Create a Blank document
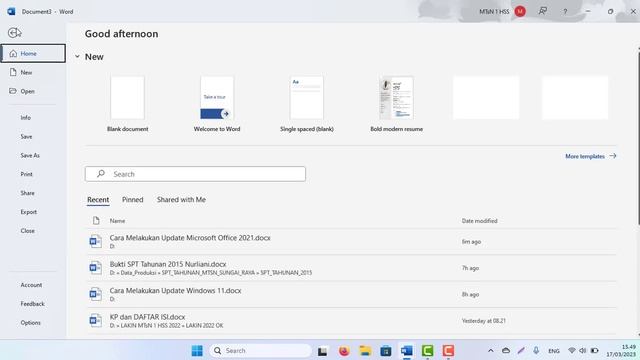640x360 pixels. pyautogui.click(x=127, y=104)
